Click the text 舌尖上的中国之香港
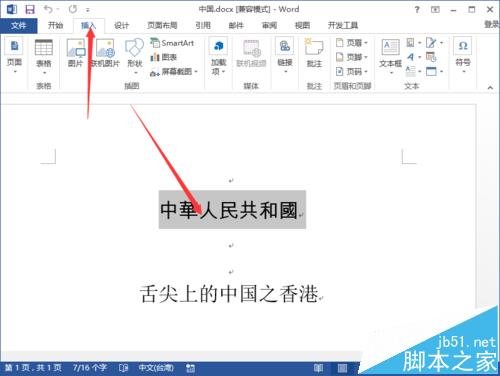The image size is (500, 376). [x=229, y=294]
